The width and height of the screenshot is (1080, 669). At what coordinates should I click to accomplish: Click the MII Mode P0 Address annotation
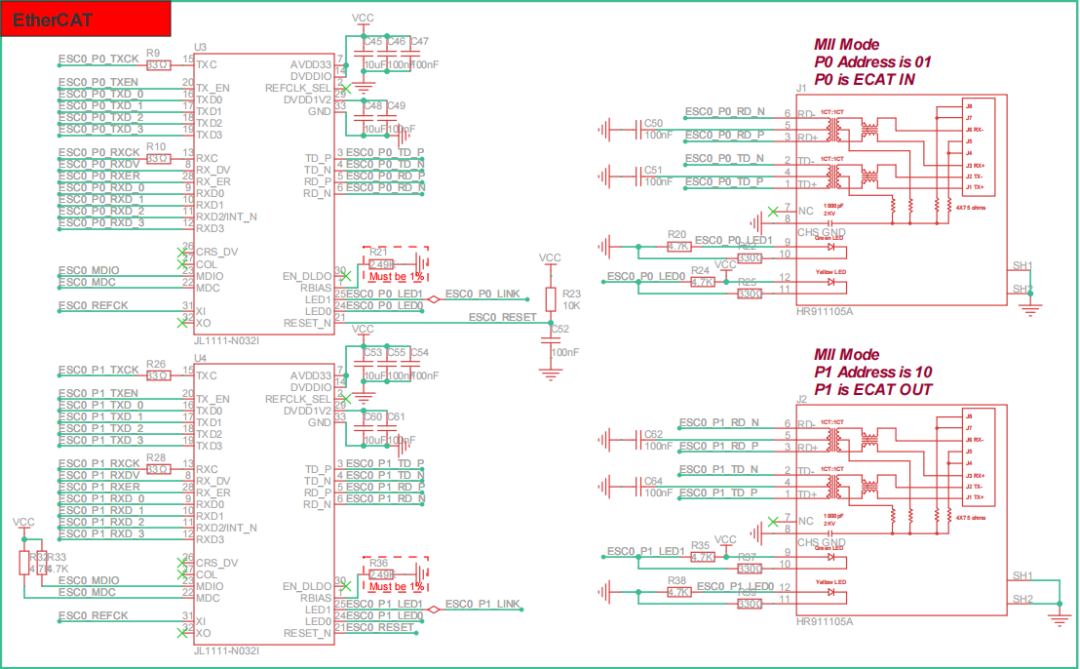pyautogui.click(x=873, y=60)
